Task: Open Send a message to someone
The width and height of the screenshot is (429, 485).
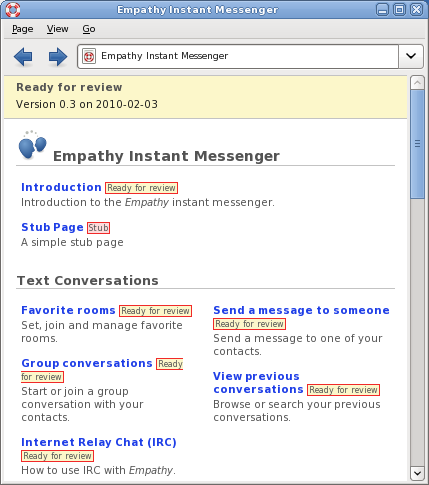Action: coord(301,310)
